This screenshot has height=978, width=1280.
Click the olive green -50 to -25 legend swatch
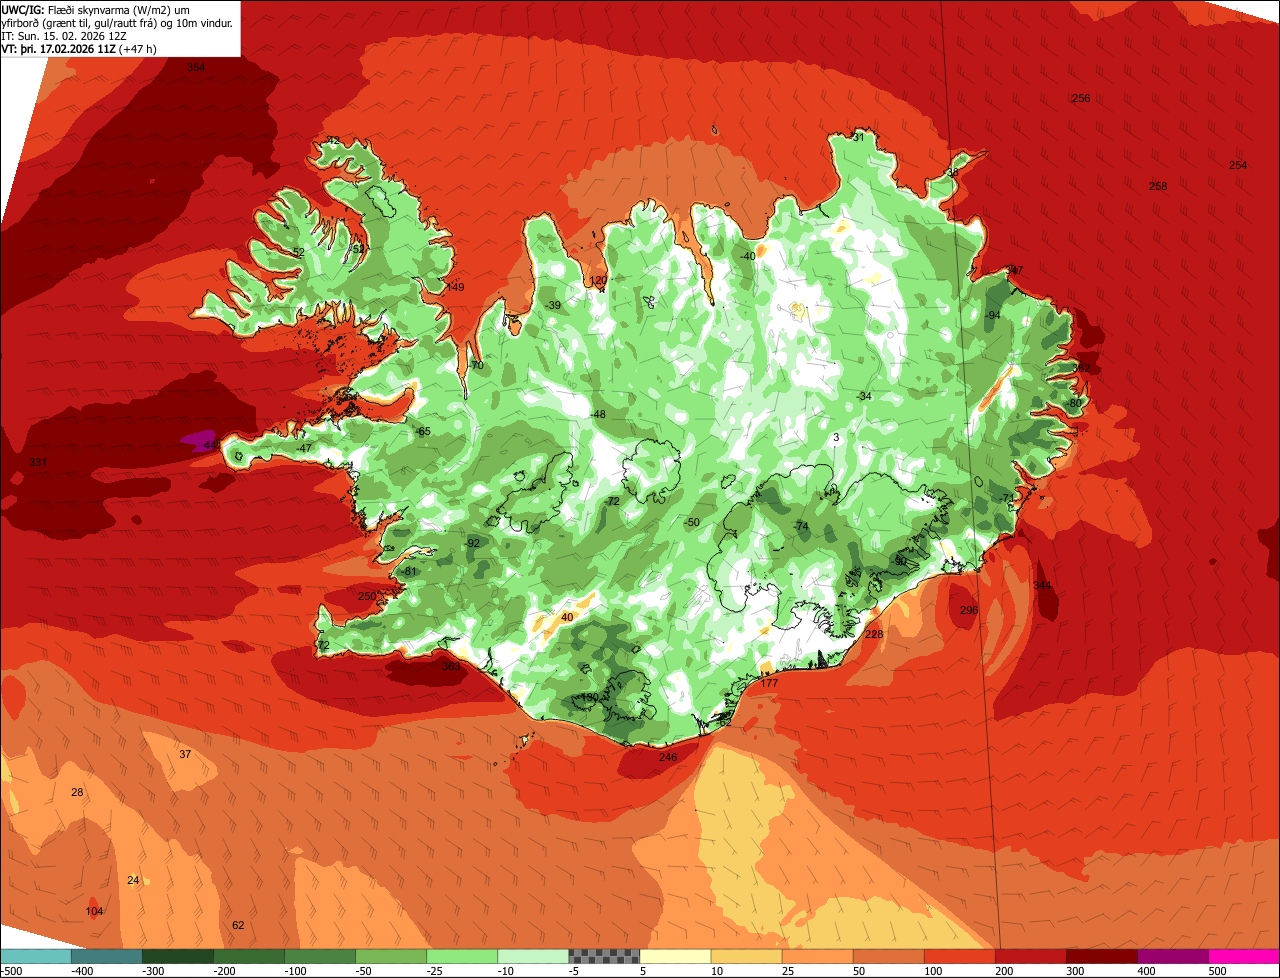tap(391, 956)
